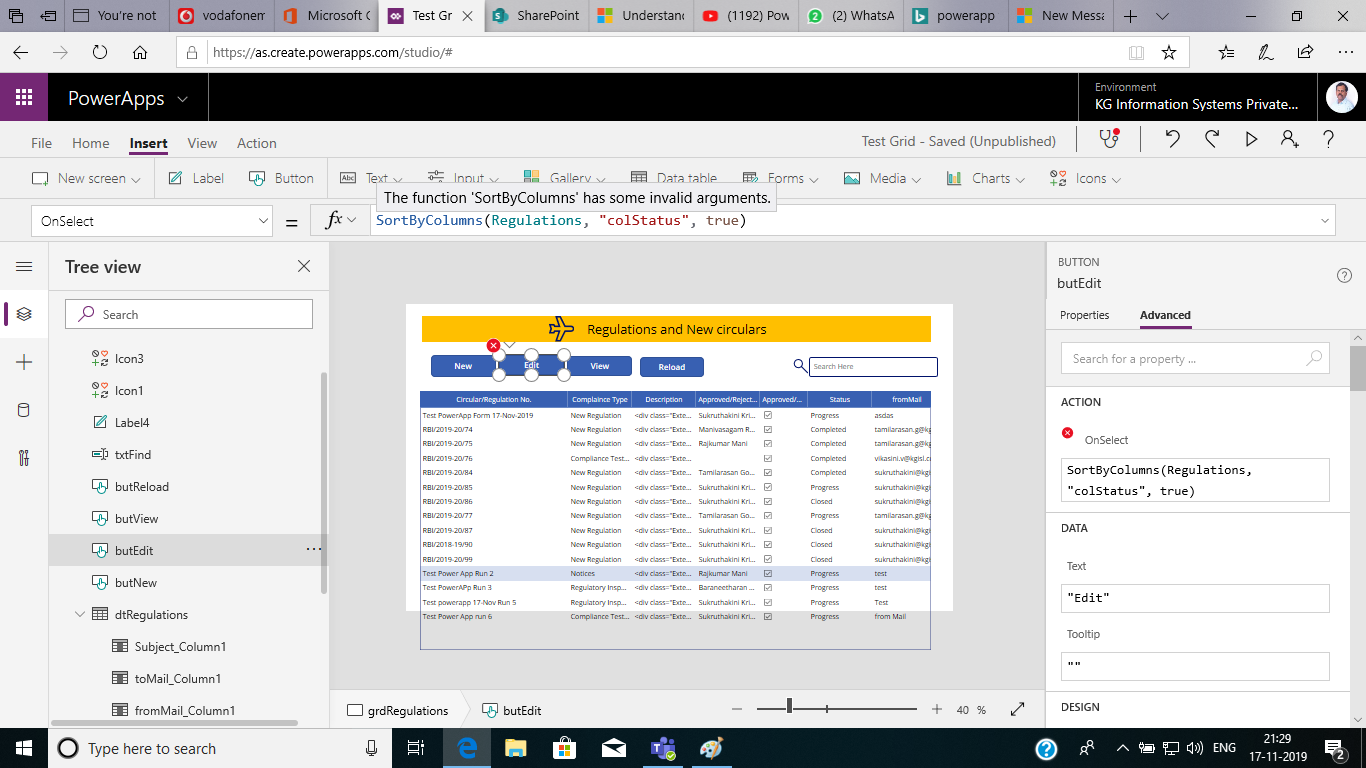Preview the app with the play icon
This screenshot has height=768, width=1366.
[1251, 140]
